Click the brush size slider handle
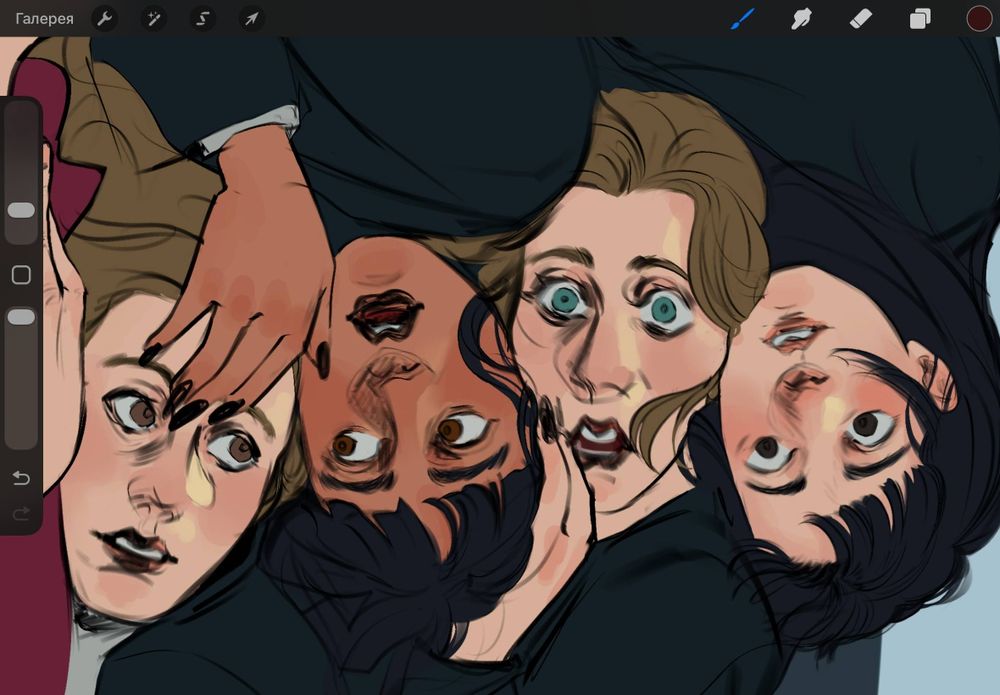Viewport: 1000px width, 695px height. (x=21, y=210)
